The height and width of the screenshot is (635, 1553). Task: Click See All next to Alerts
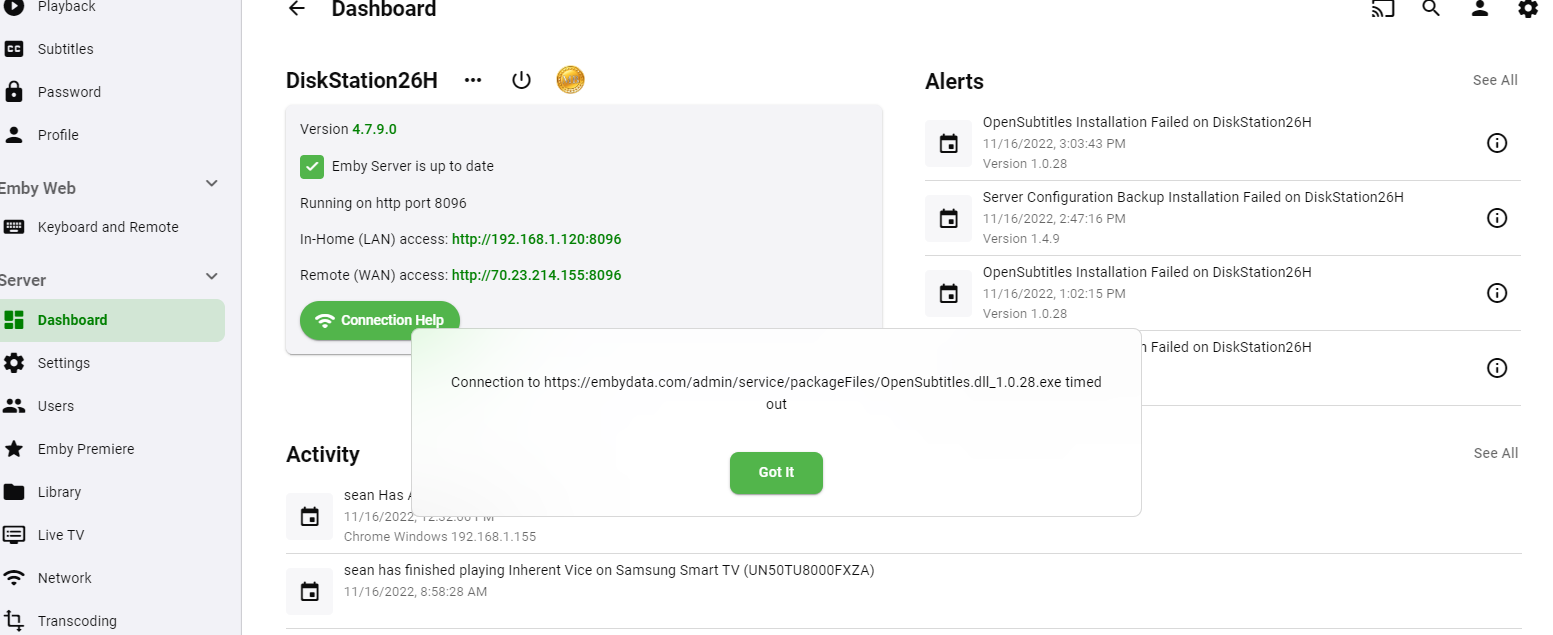pos(1495,80)
